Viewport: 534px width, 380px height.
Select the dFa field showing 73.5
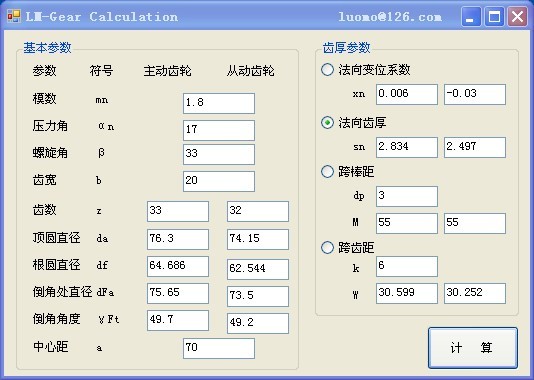pos(258,296)
